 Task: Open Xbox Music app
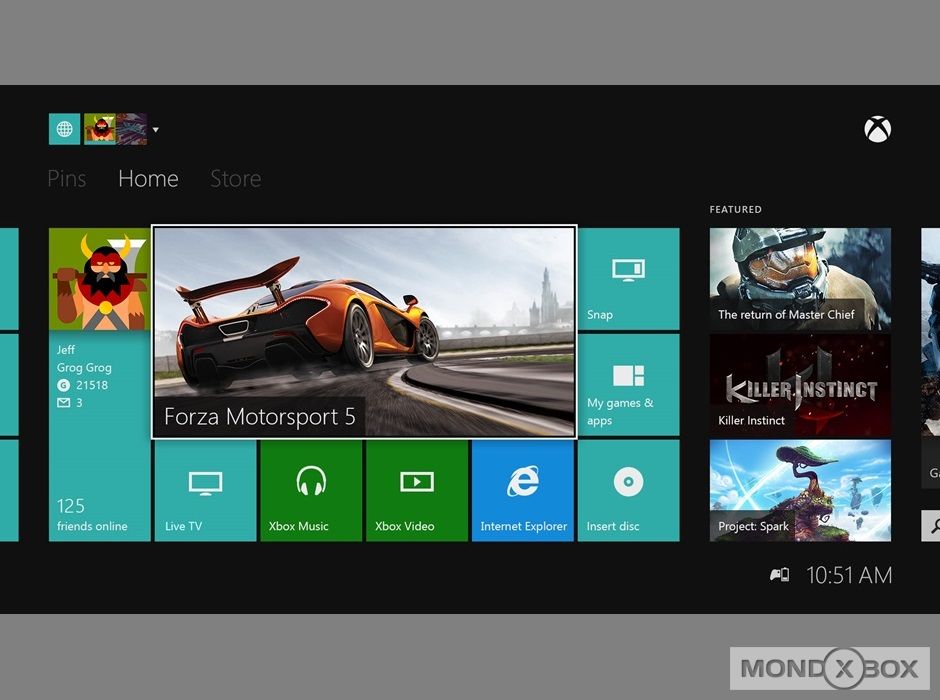[311, 491]
